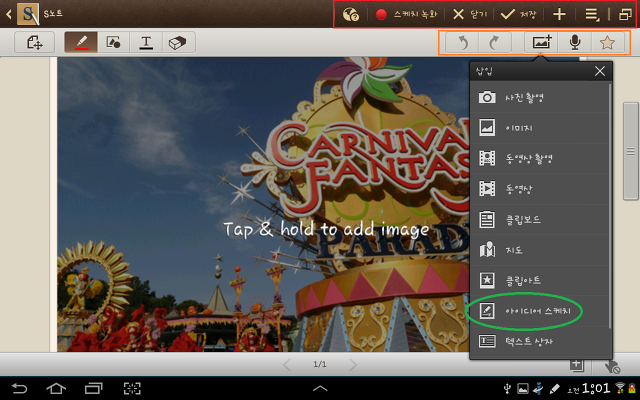Start voice recording with the microphone icon
The width and height of the screenshot is (640, 400).
pos(575,42)
